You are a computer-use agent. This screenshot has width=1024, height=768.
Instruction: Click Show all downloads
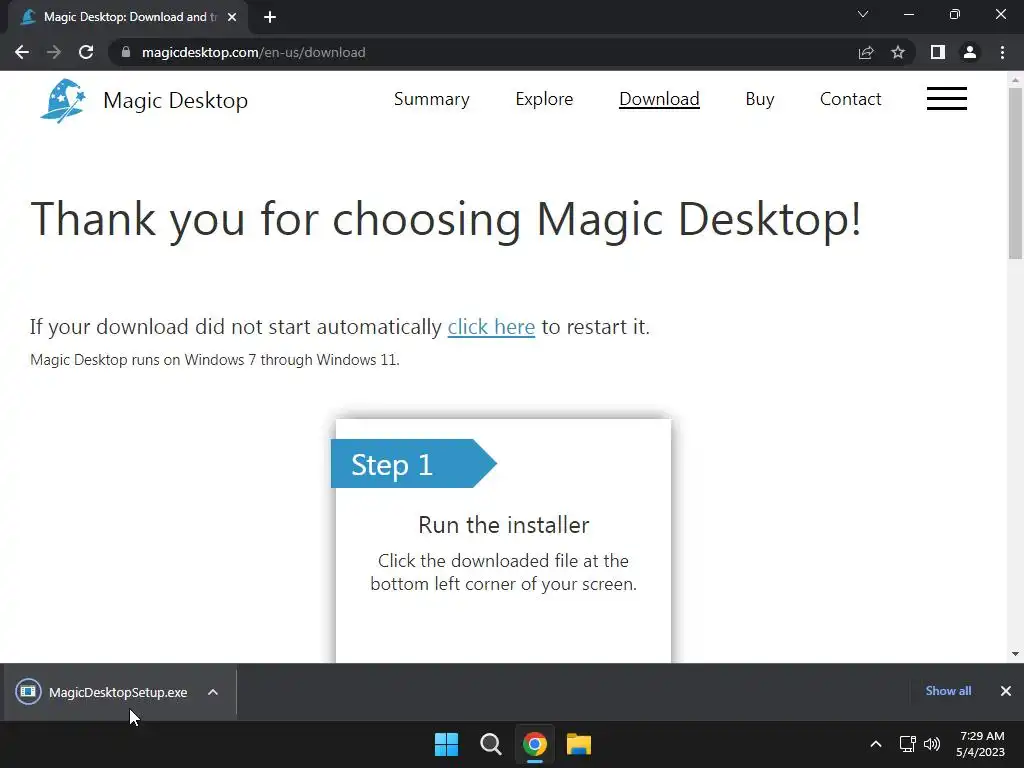948,691
